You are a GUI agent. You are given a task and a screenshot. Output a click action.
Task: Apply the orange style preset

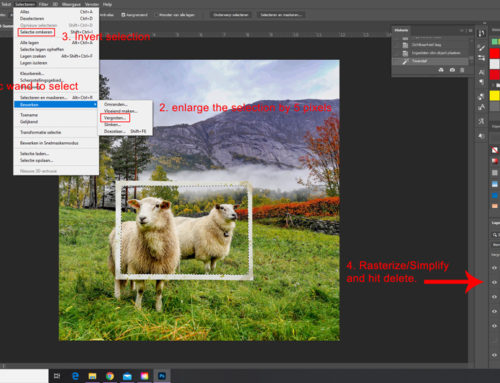495,206
